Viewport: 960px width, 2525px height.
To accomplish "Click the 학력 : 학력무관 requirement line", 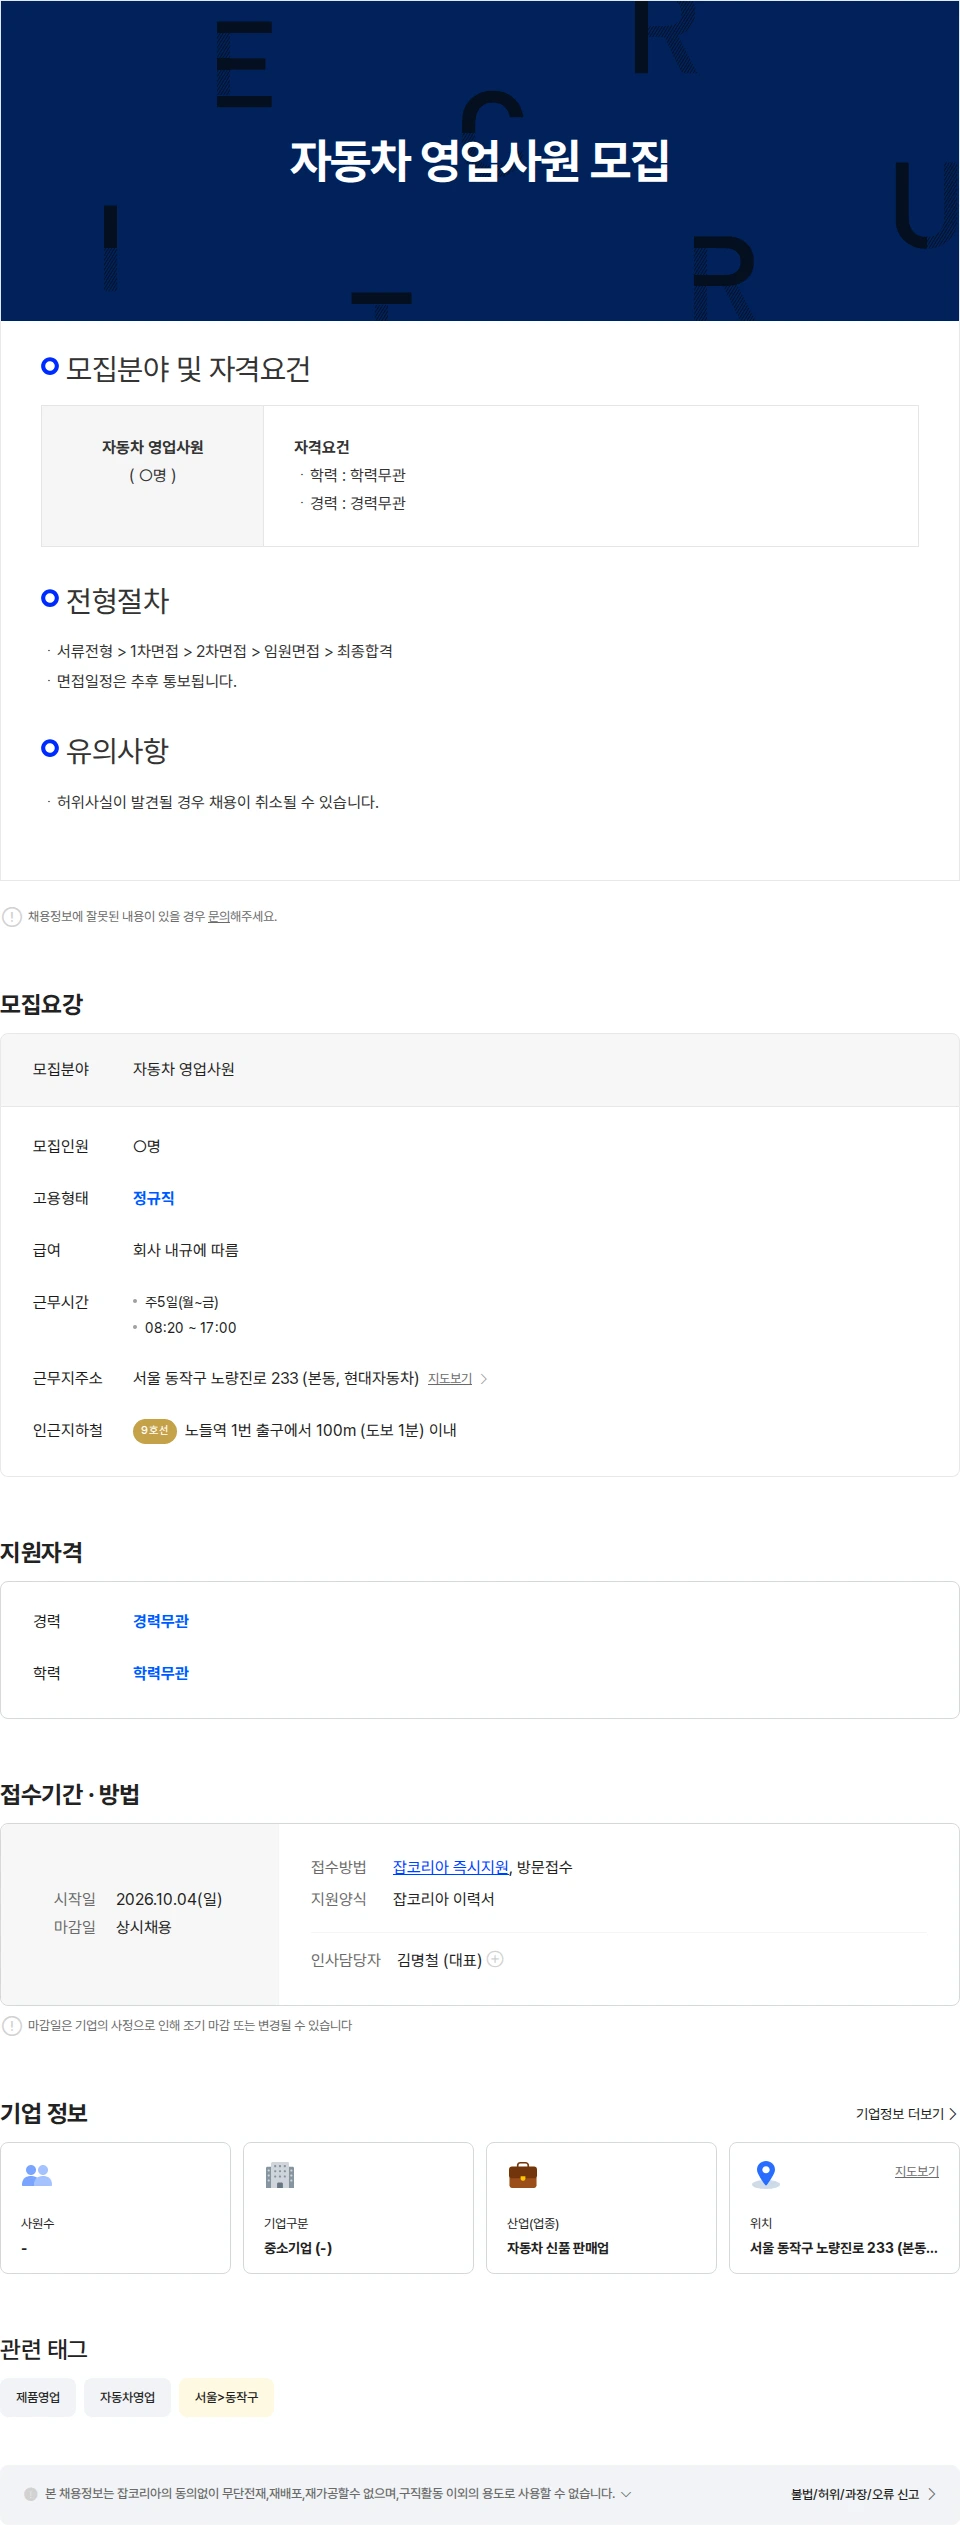I will pyautogui.click(x=358, y=475).
